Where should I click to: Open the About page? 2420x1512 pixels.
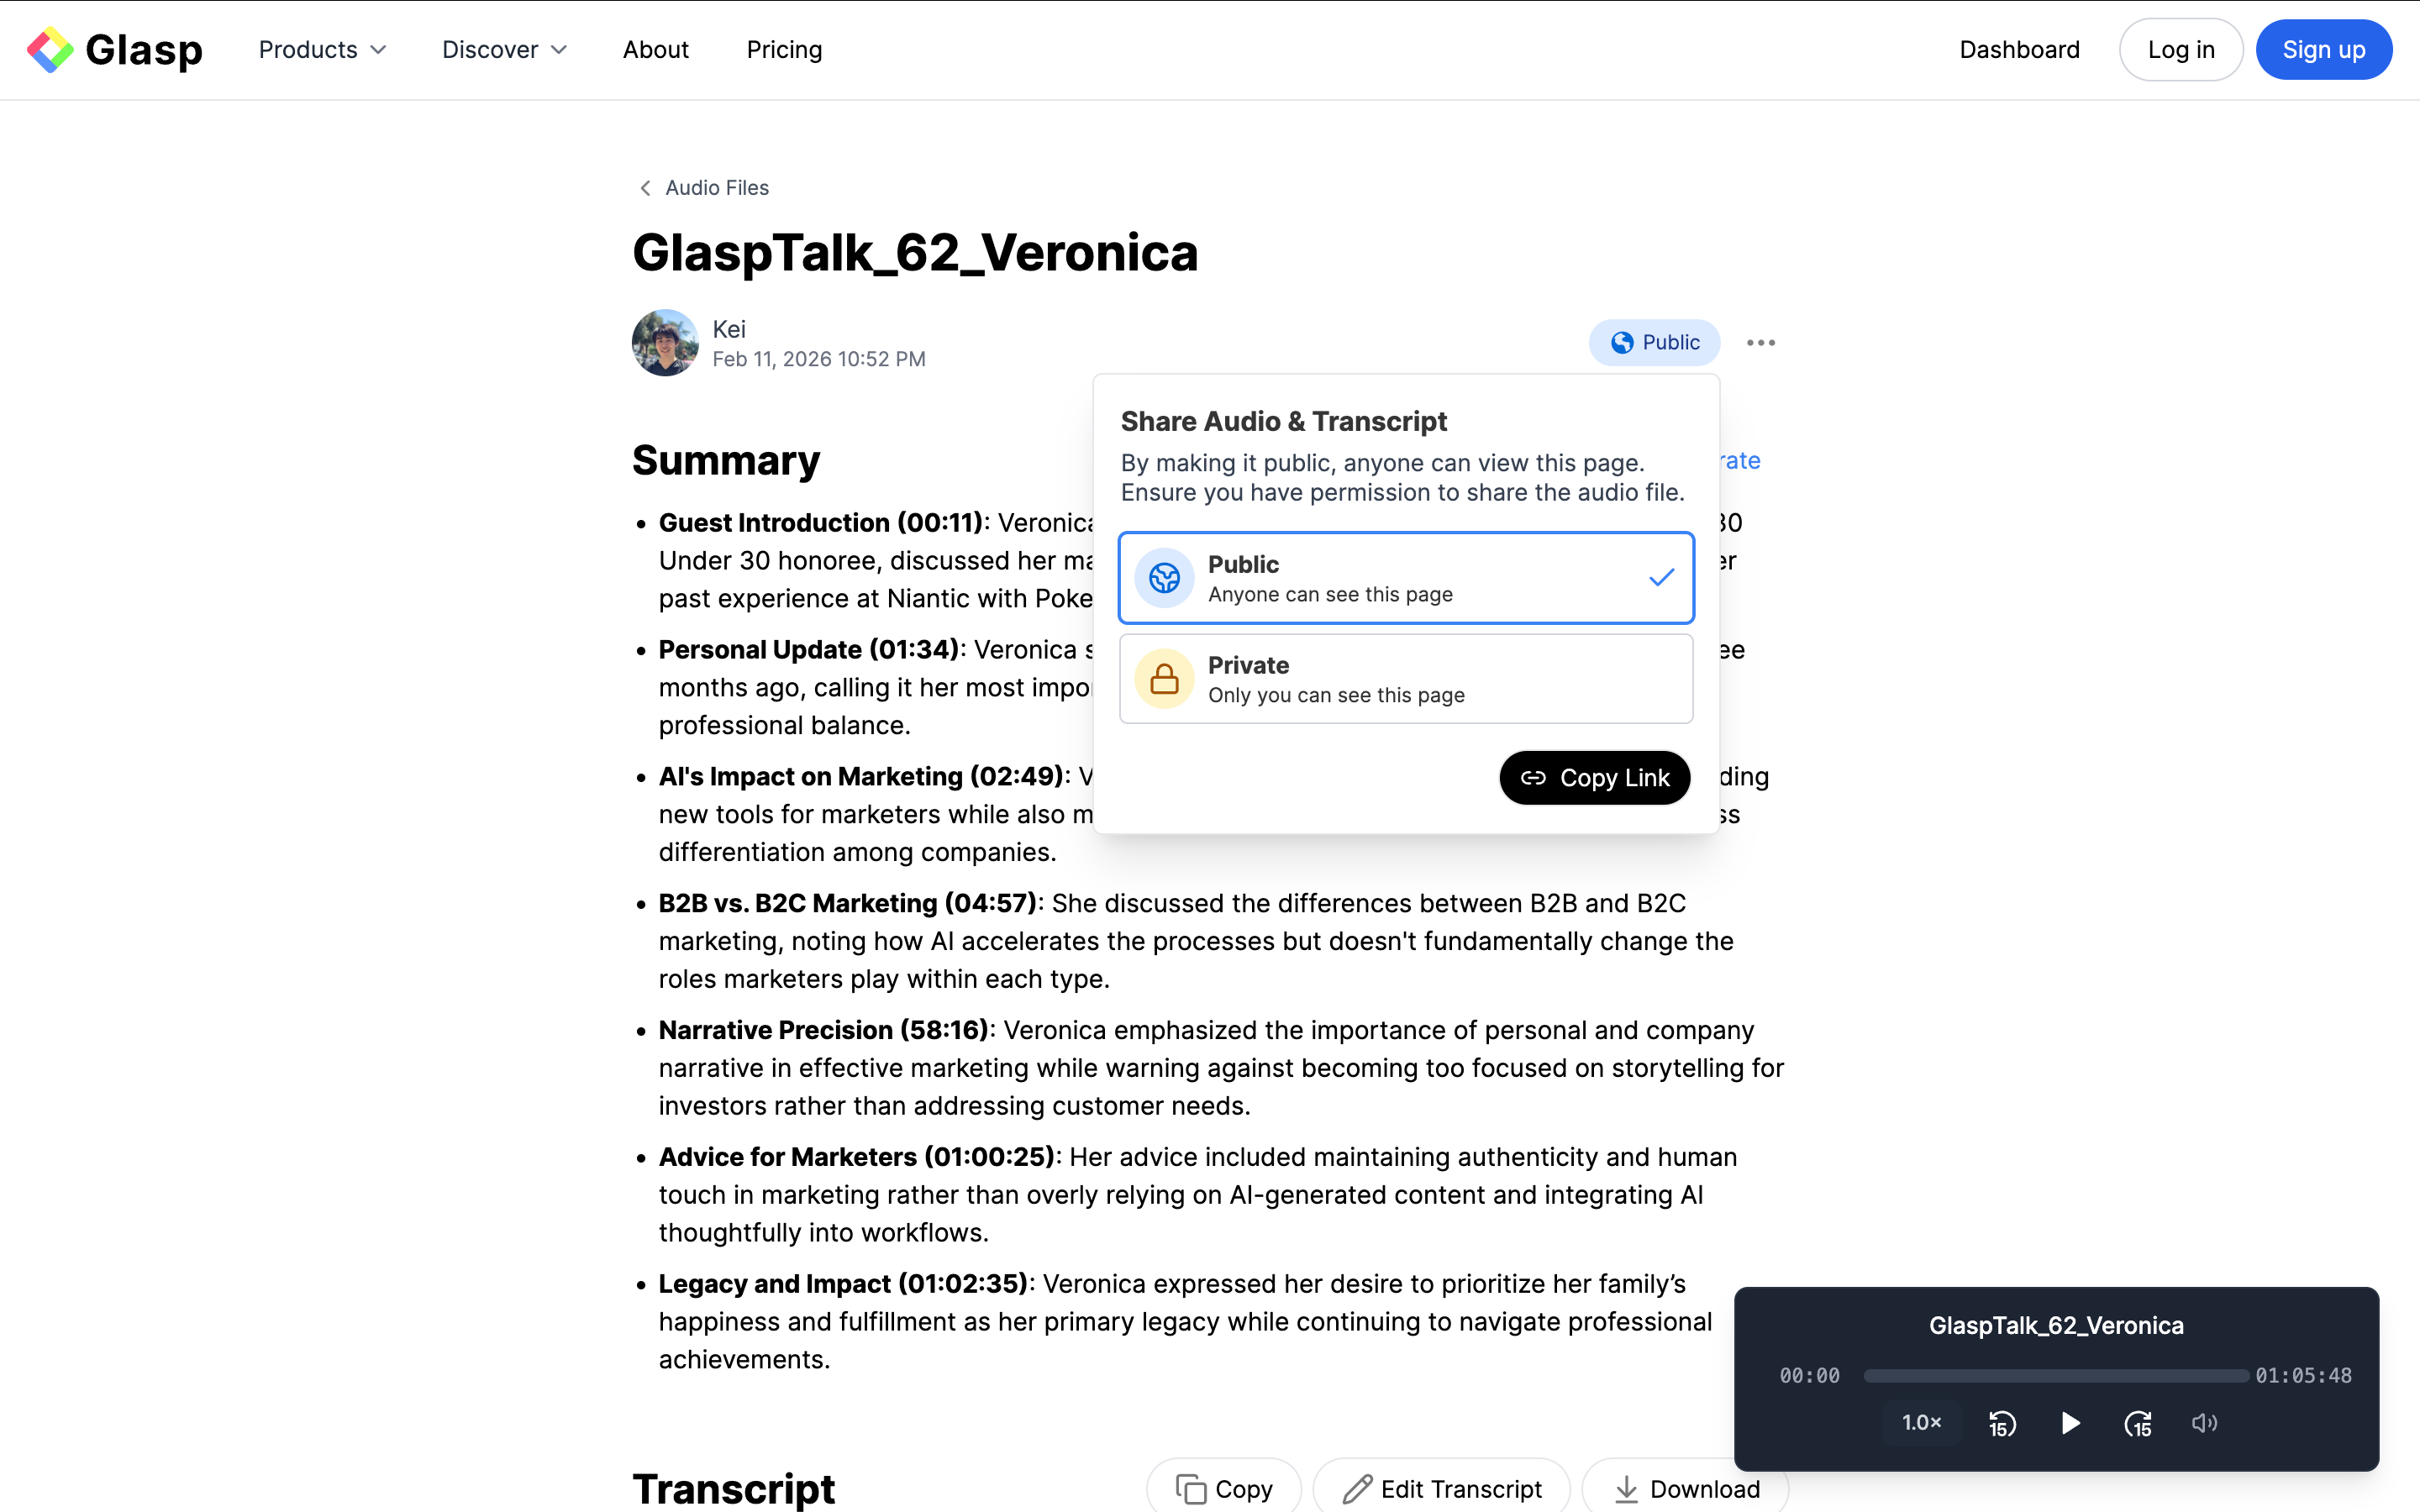coord(655,50)
